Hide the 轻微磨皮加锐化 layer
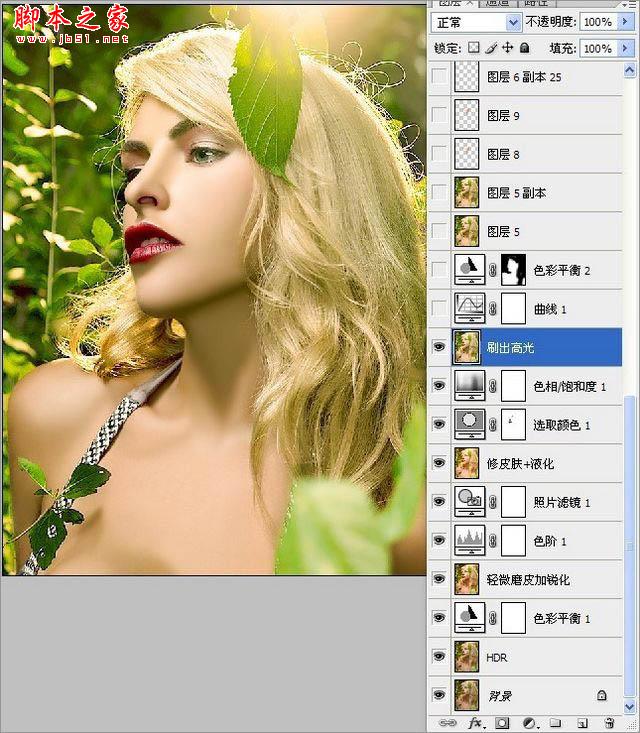The height and width of the screenshot is (733, 640). click(439, 579)
